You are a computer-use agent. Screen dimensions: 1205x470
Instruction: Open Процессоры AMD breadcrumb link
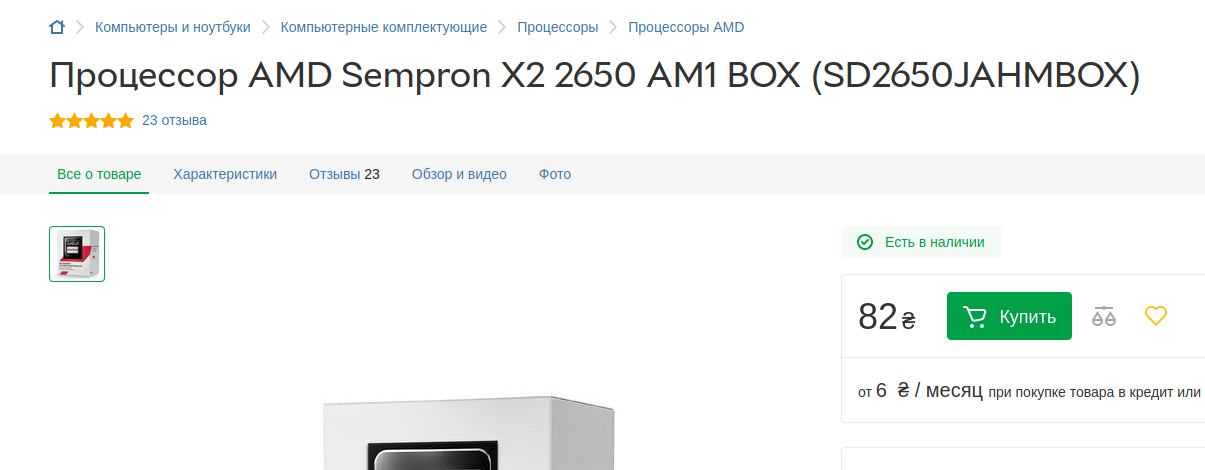(x=686, y=27)
